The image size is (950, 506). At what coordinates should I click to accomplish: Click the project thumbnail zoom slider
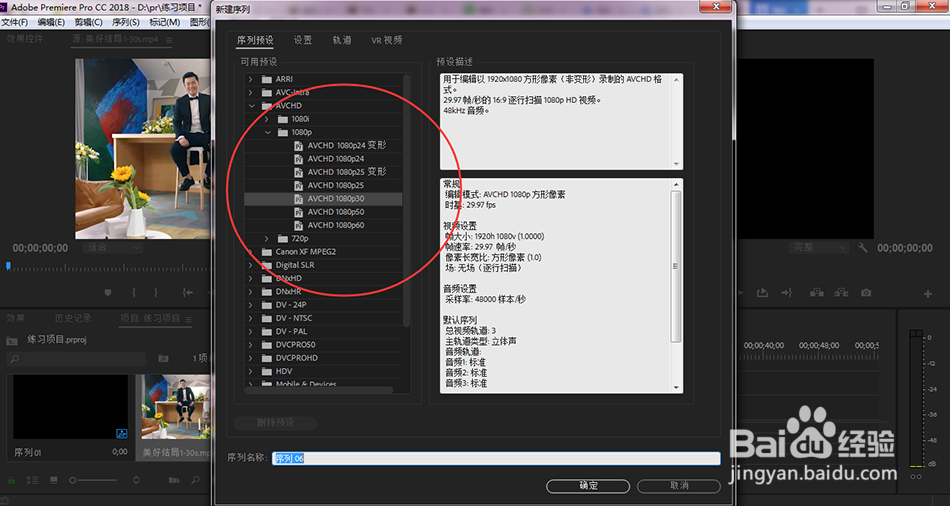92,480
